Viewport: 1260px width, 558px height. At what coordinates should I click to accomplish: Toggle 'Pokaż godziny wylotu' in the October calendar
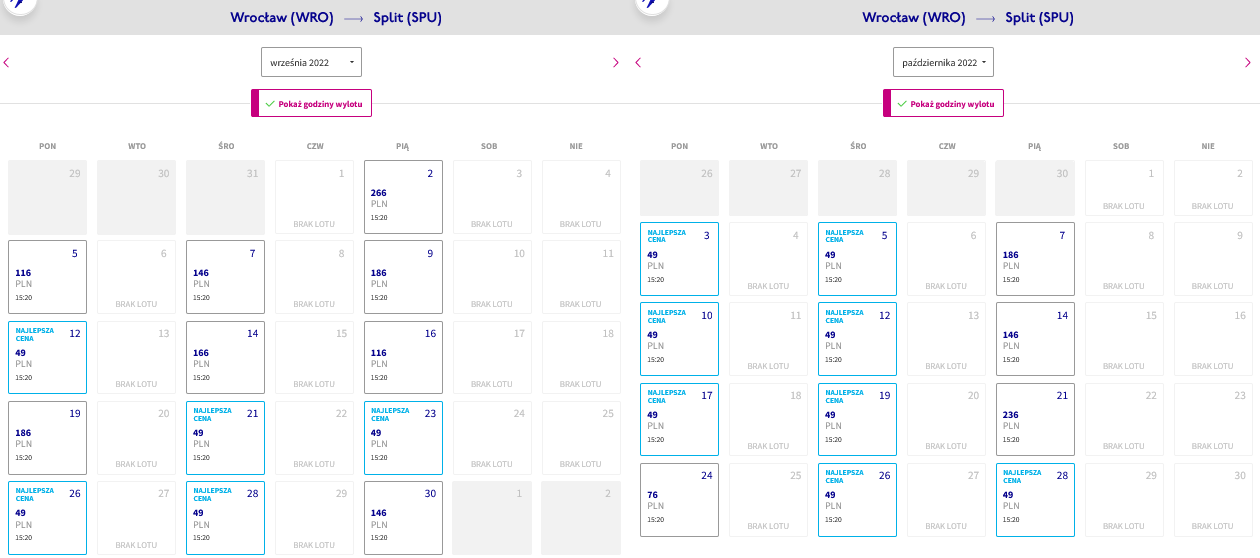click(x=943, y=103)
